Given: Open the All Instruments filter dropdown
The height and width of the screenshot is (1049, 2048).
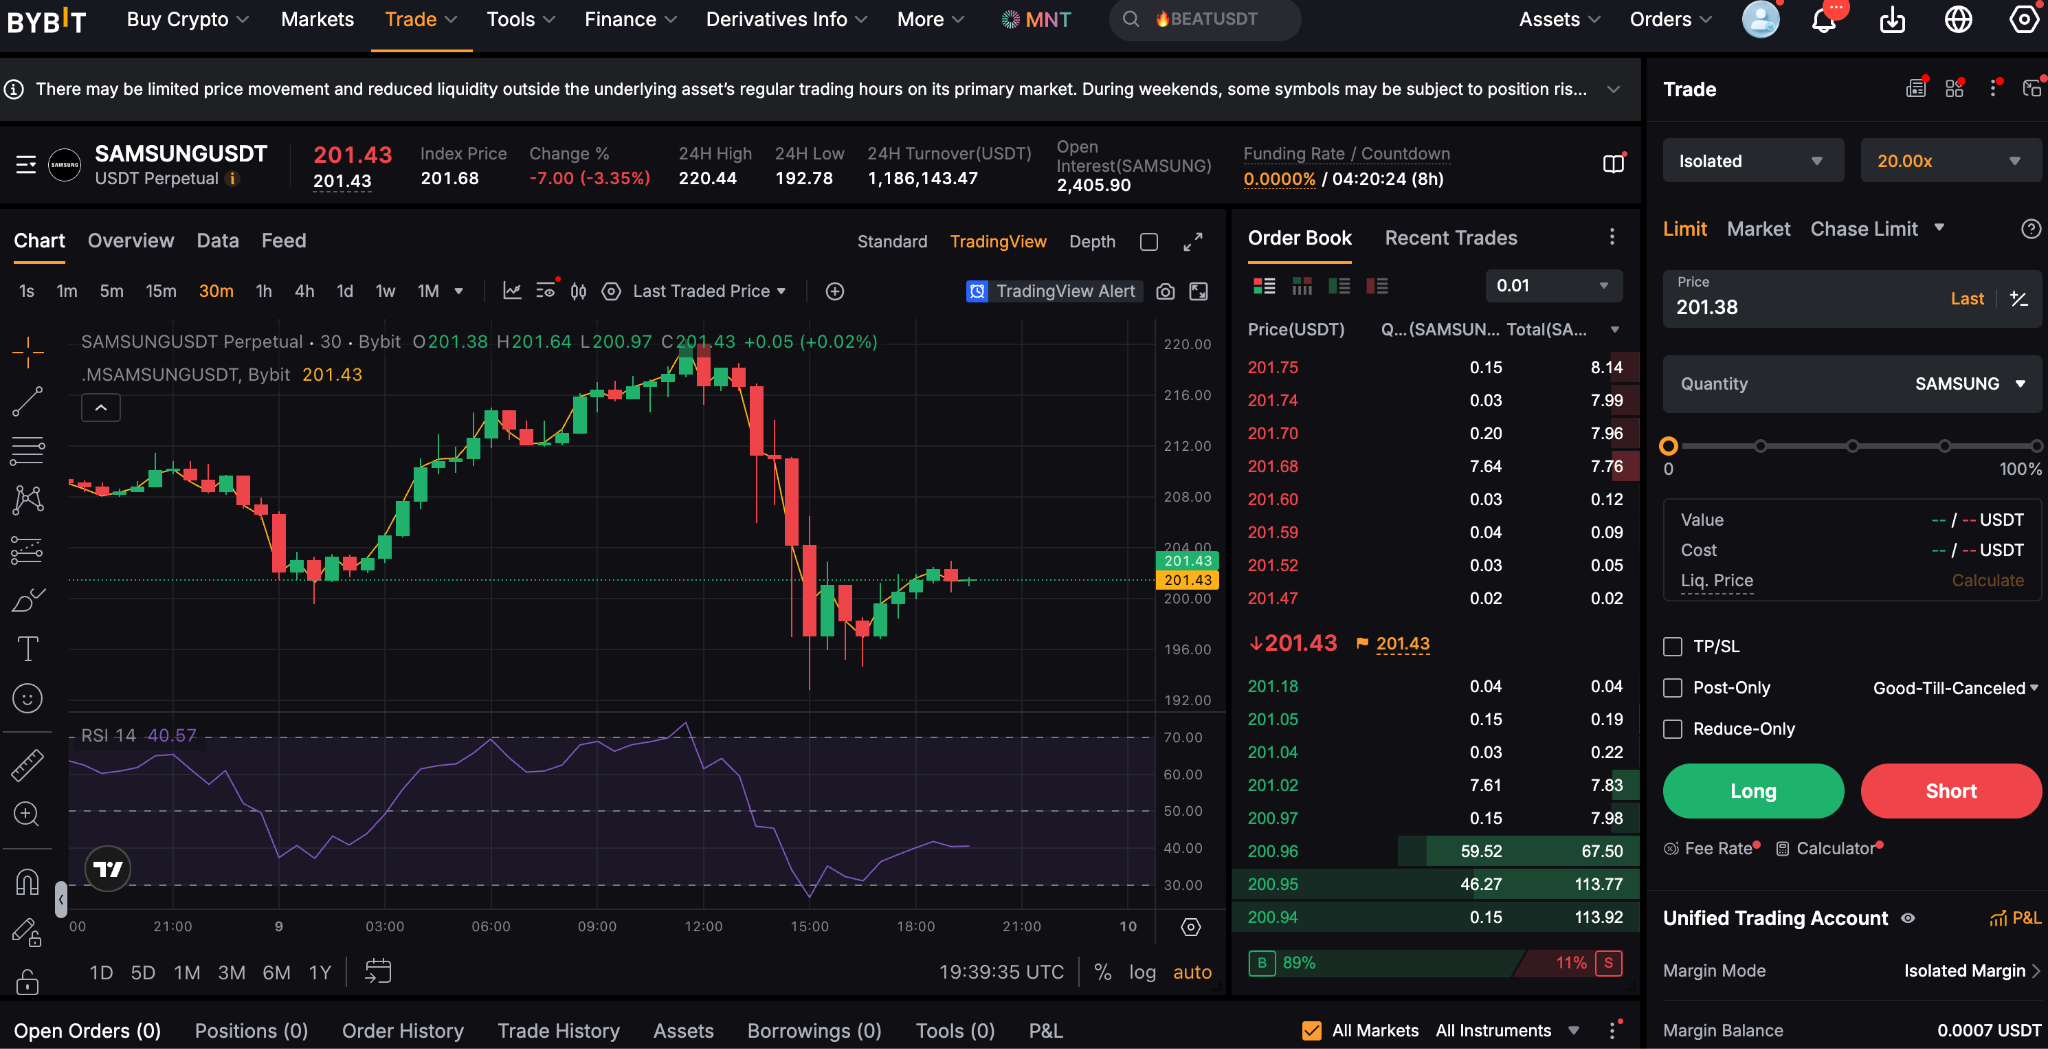Looking at the screenshot, I should point(1507,1030).
